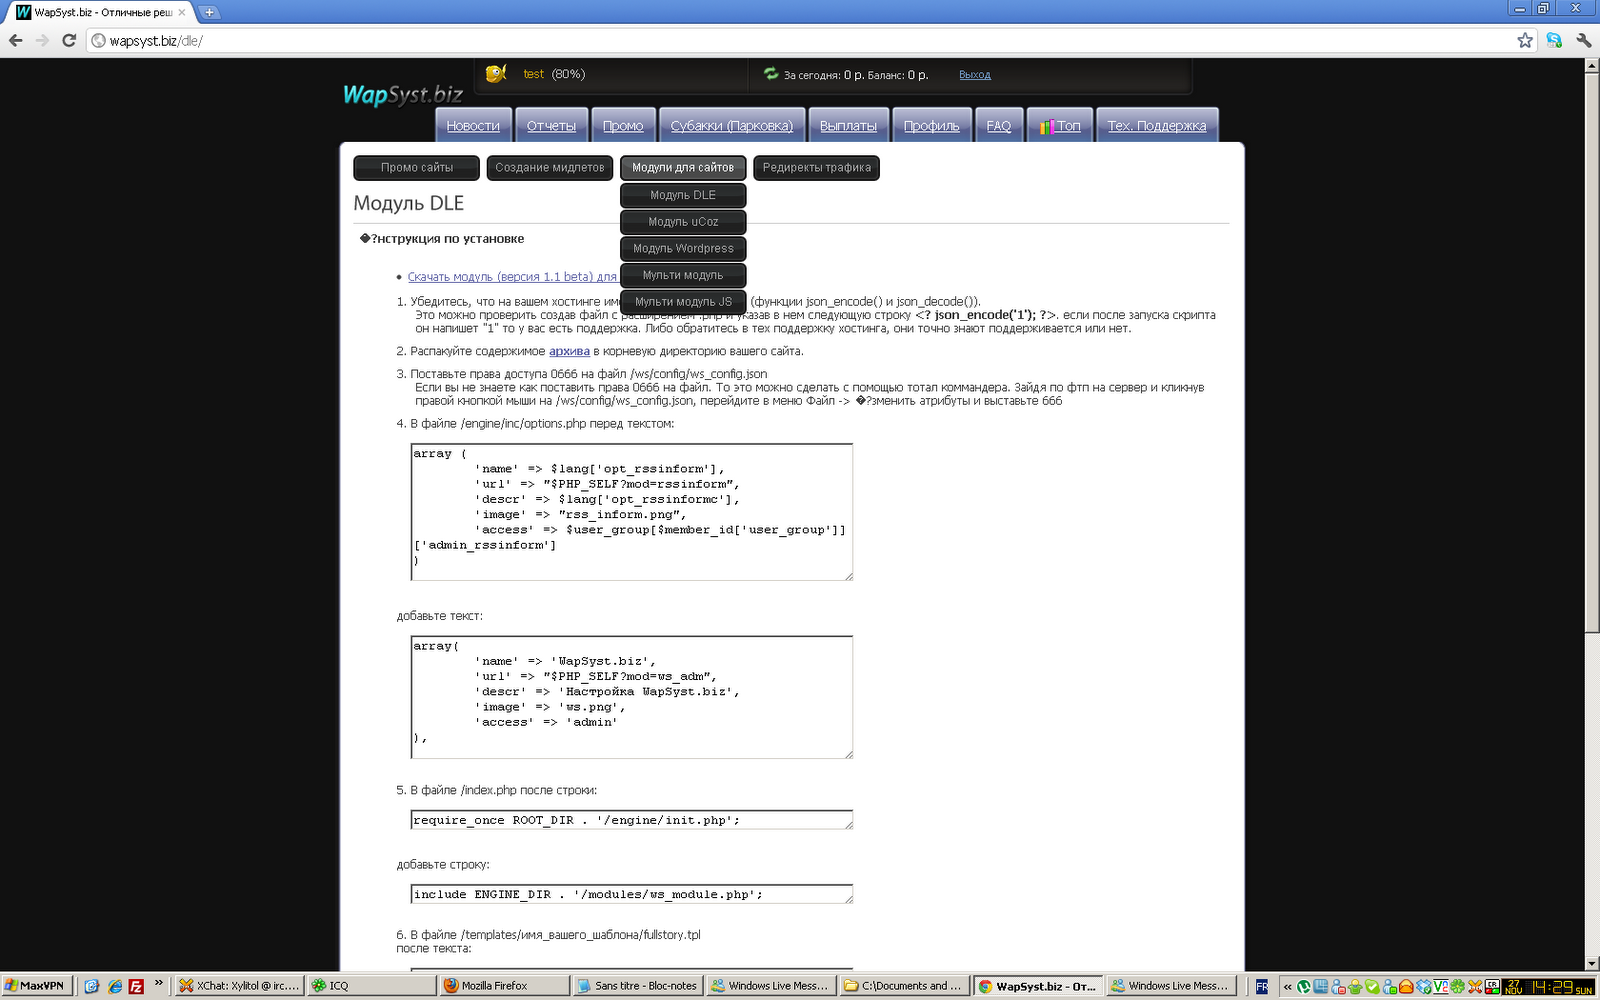Click the Скачать модуль download link
The height and width of the screenshot is (1000, 1600).
512,277
